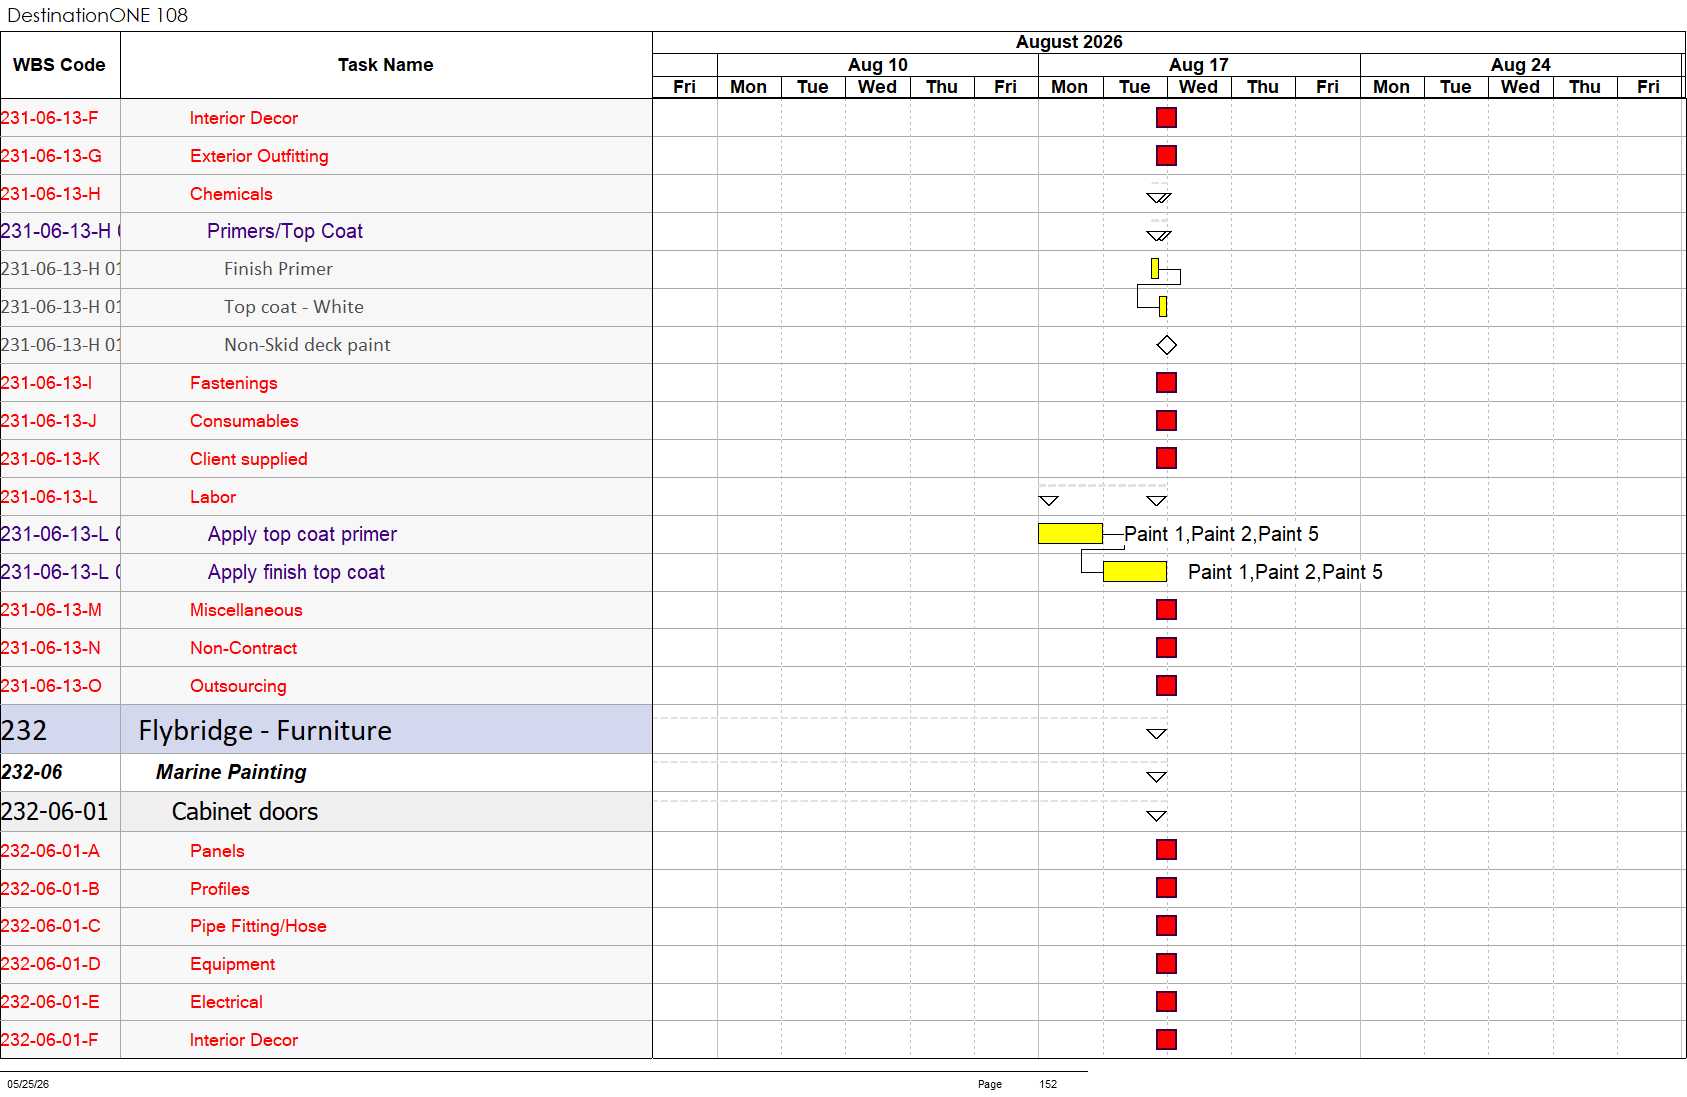Select the Marine Painting summary triangle

point(1157,777)
